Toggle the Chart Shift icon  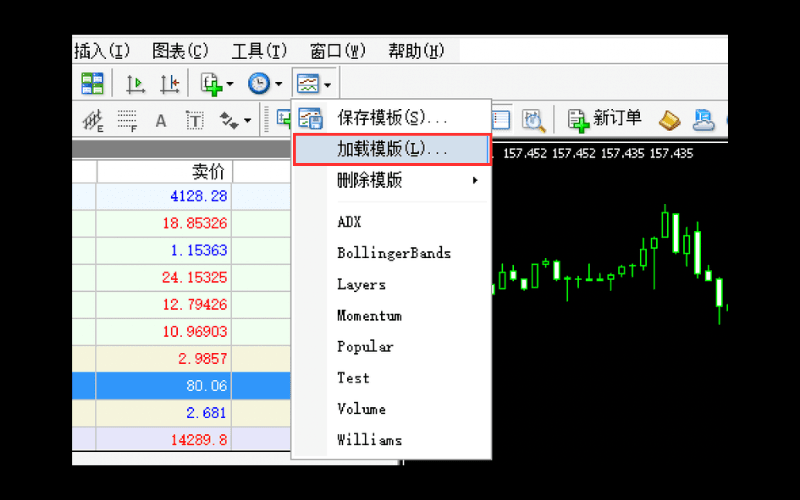tap(169, 84)
